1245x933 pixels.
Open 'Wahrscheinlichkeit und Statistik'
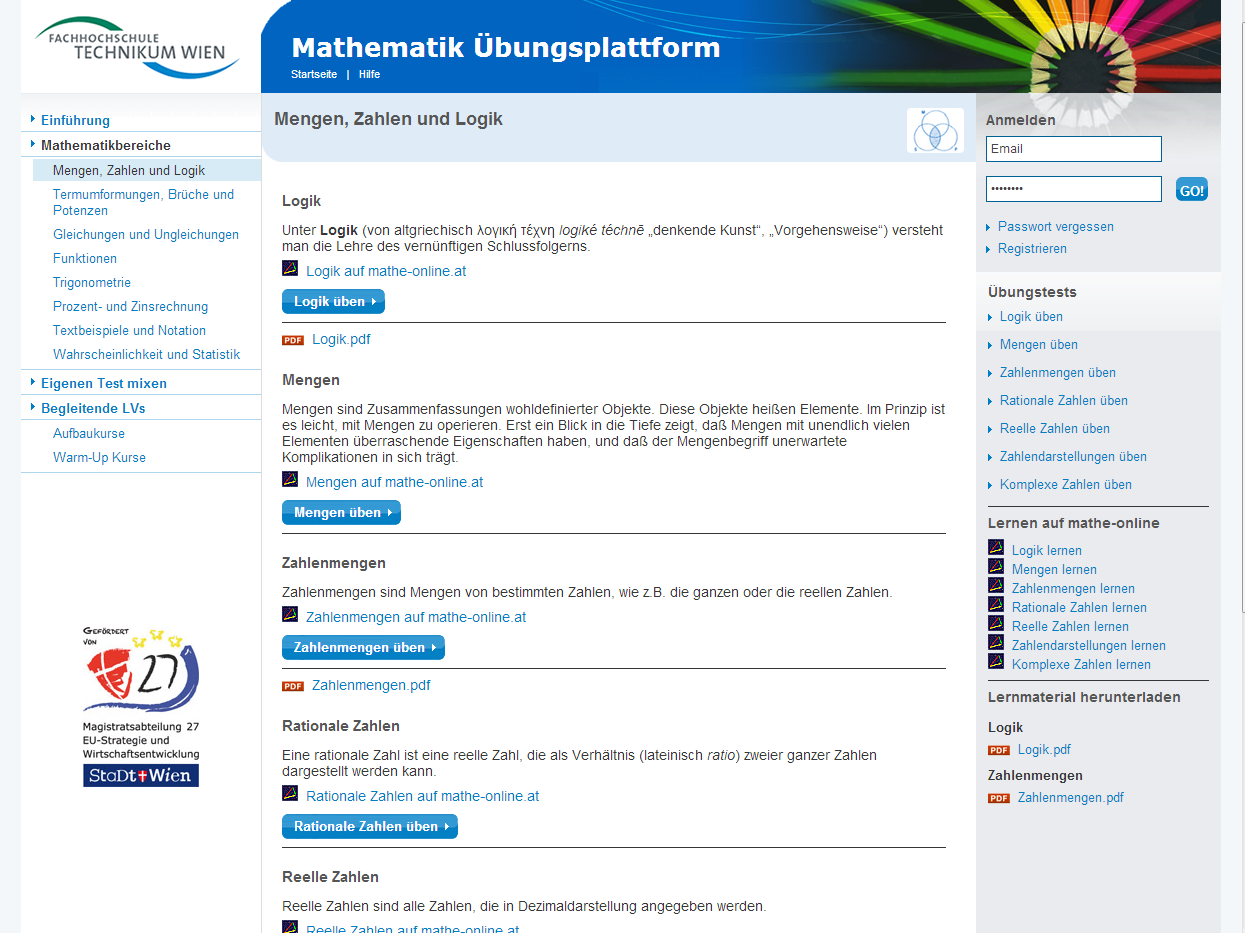146,355
